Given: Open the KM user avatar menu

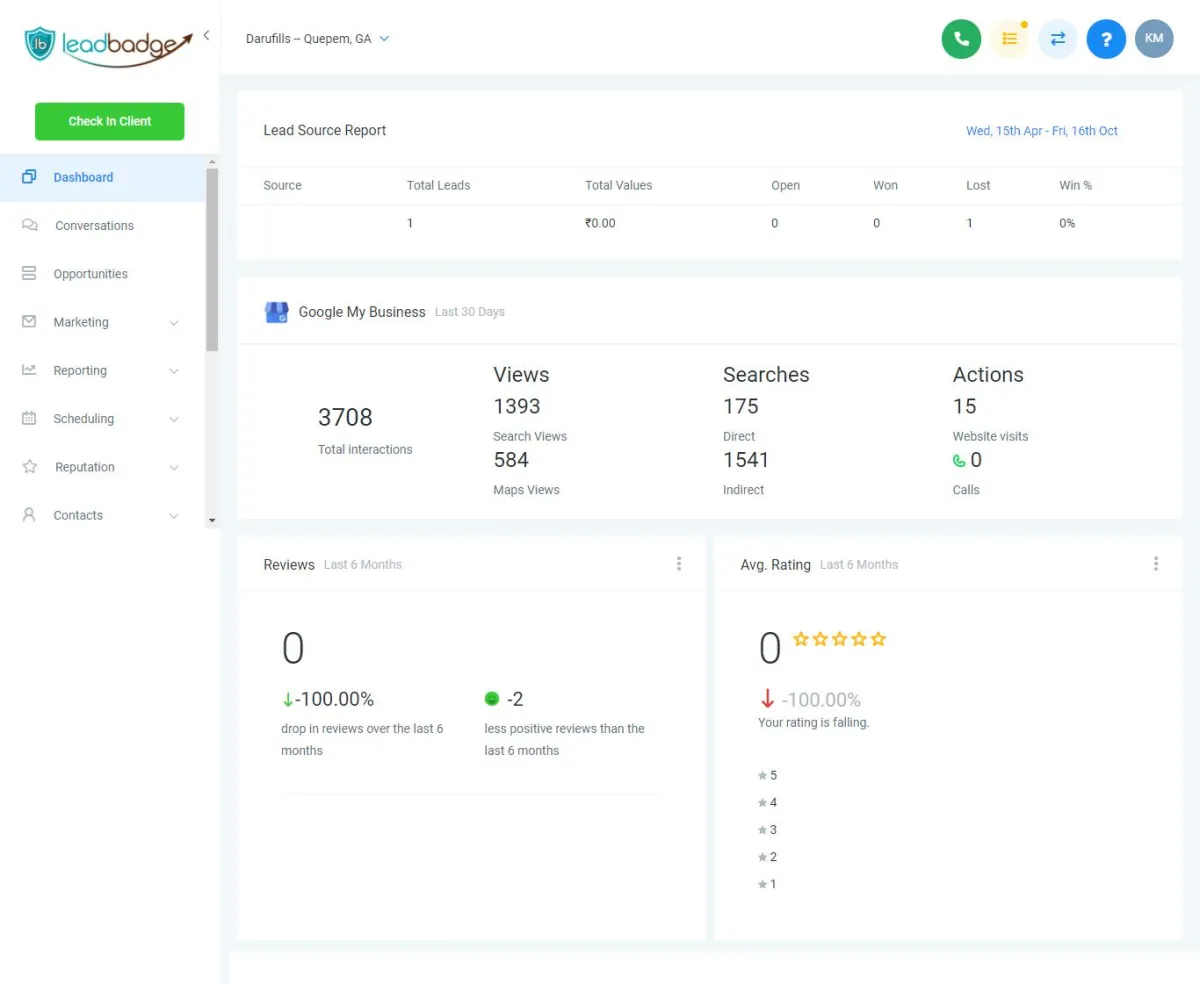Looking at the screenshot, I should (1154, 38).
